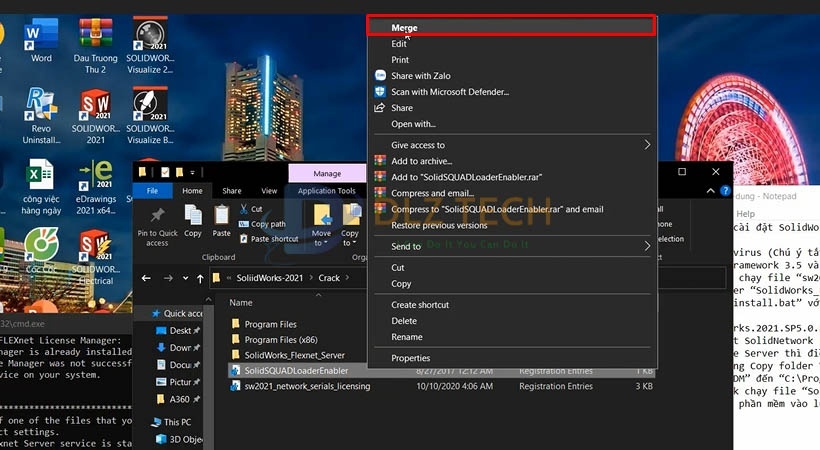Click Copy path in the ribbon
This screenshot has height=450, width=820.
pyautogui.click(x=263, y=224)
